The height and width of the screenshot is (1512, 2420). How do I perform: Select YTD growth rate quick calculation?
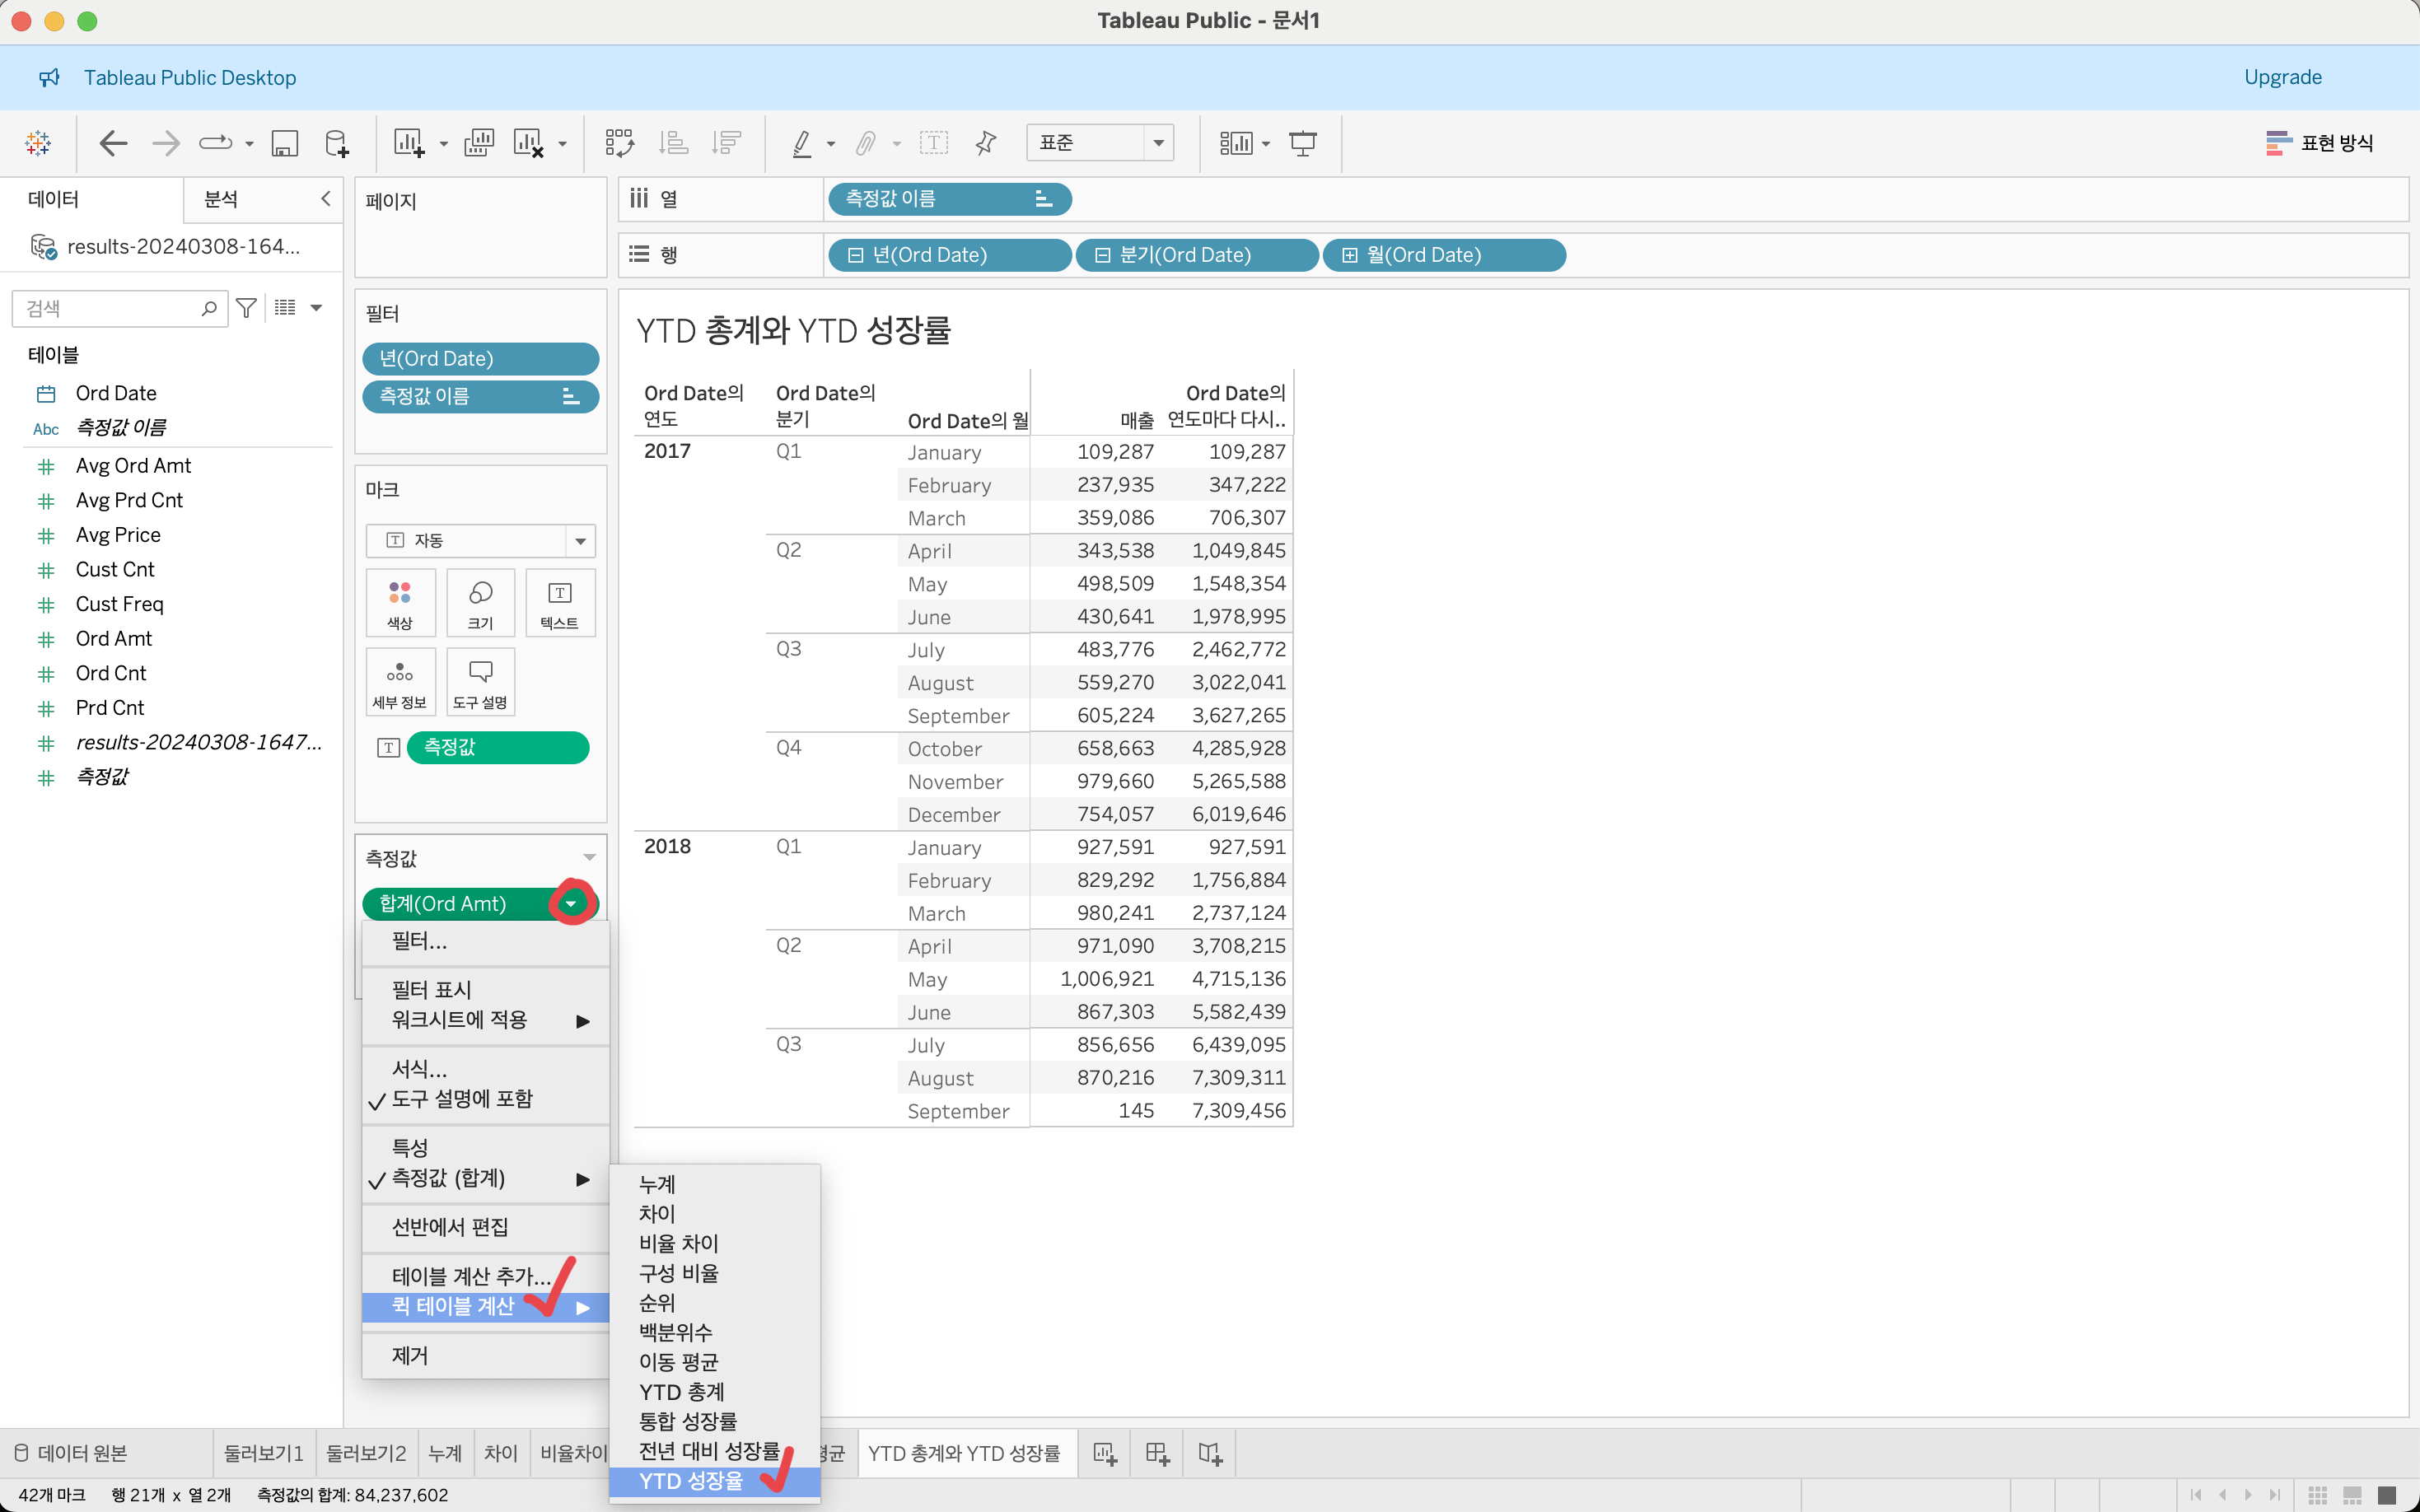(691, 1481)
